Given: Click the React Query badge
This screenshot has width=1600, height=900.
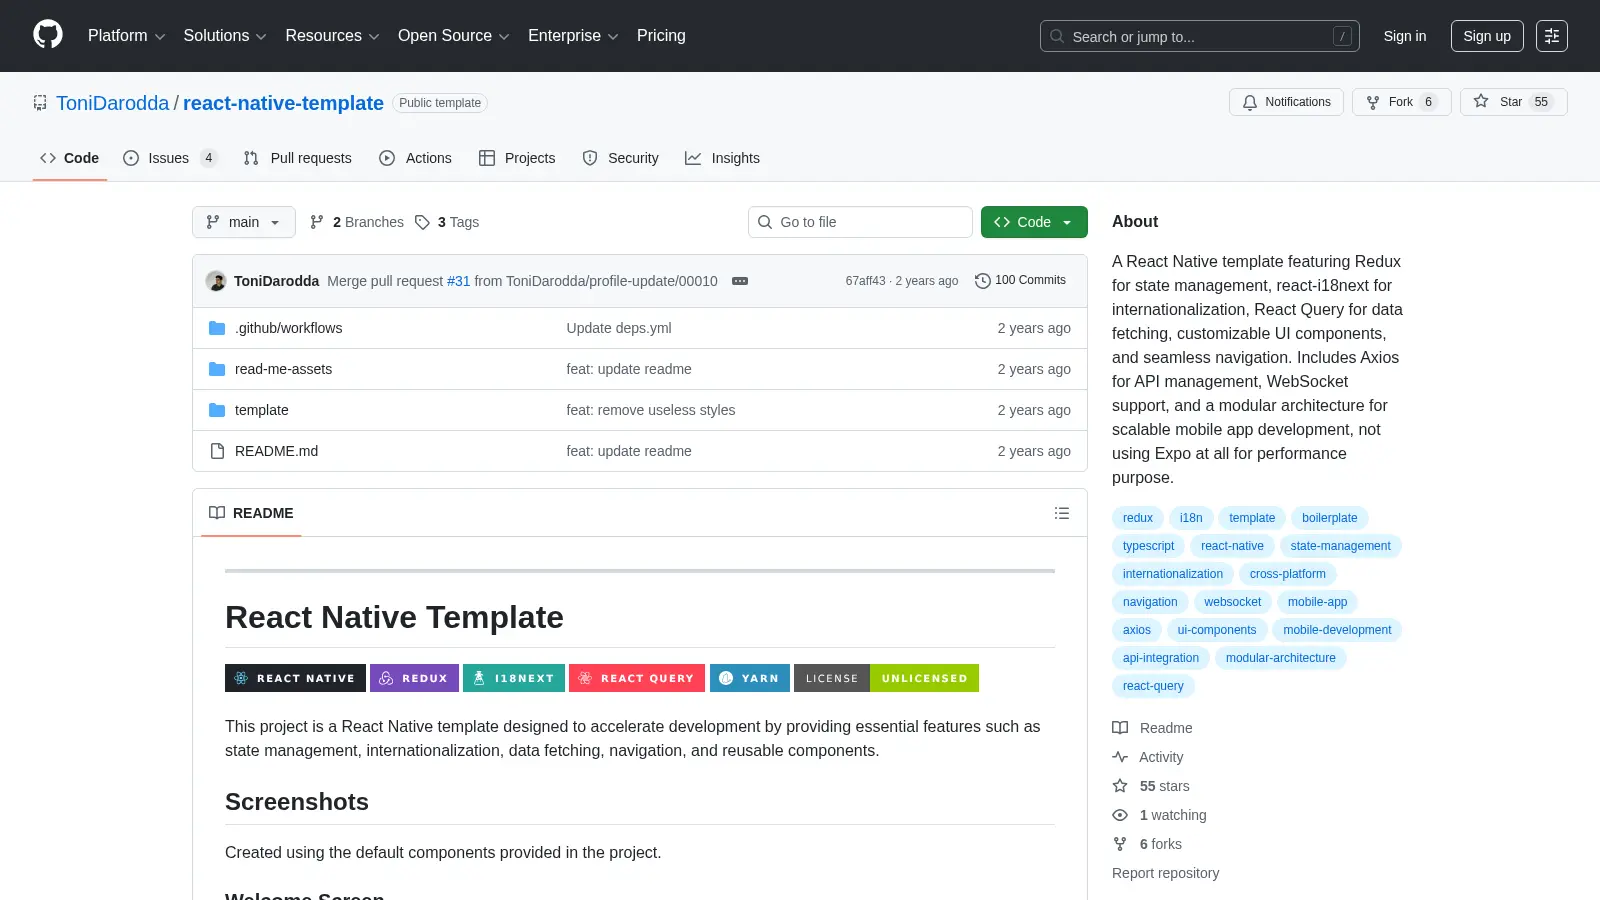Looking at the screenshot, I should click(x=637, y=678).
